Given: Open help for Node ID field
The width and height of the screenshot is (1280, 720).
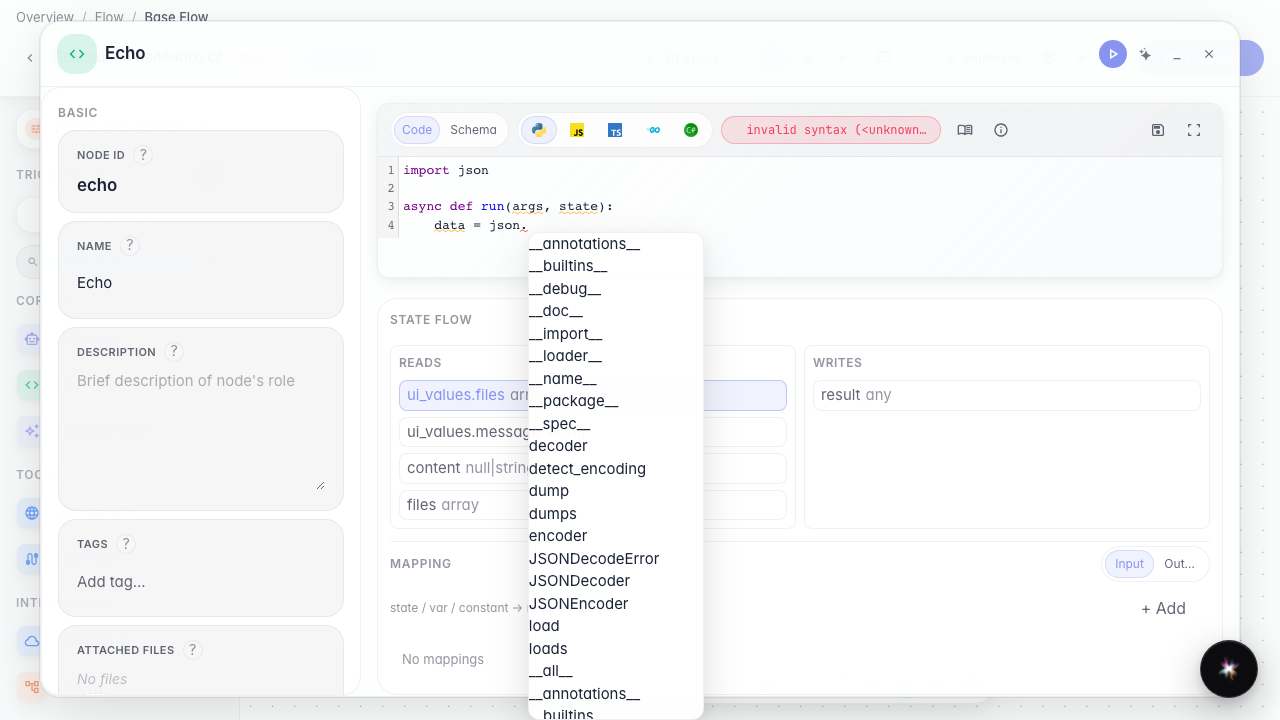Looking at the screenshot, I should [143, 155].
